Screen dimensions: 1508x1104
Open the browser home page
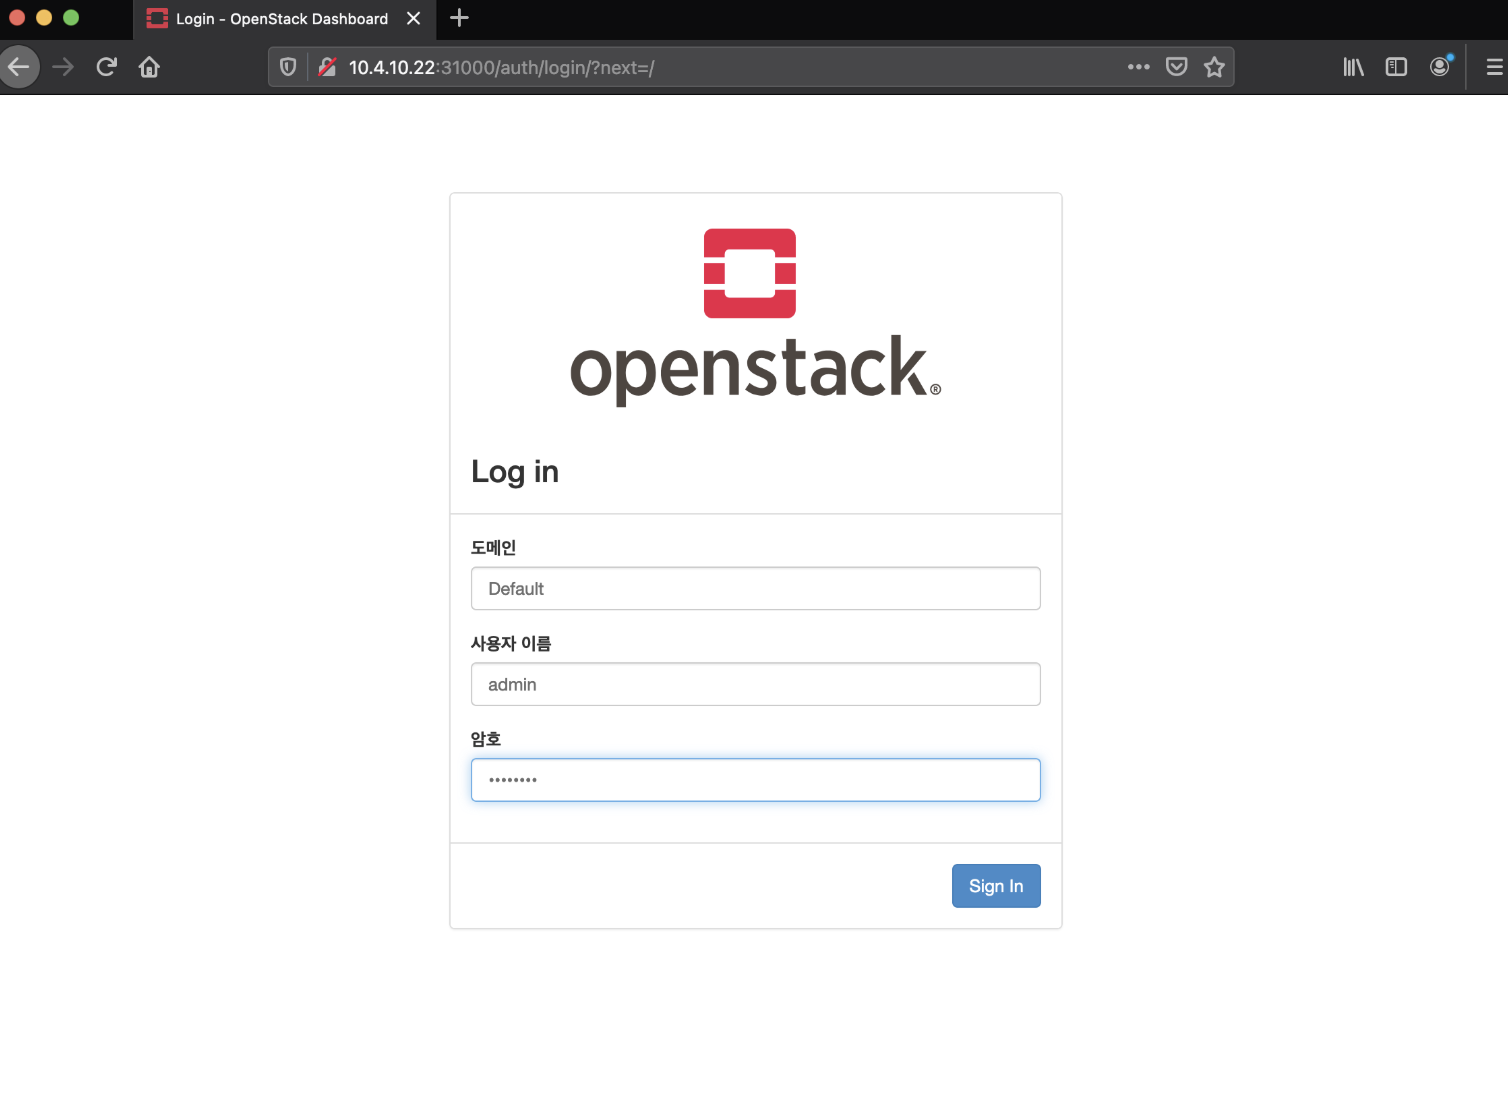coord(149,67)
